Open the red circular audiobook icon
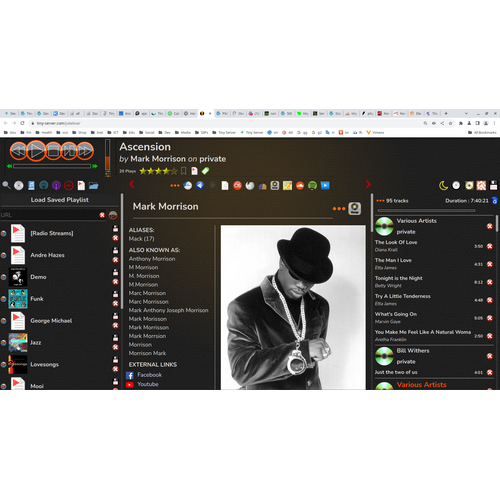Image resolution: width=500 pixels, height=500 pixels. pos(69,185)
